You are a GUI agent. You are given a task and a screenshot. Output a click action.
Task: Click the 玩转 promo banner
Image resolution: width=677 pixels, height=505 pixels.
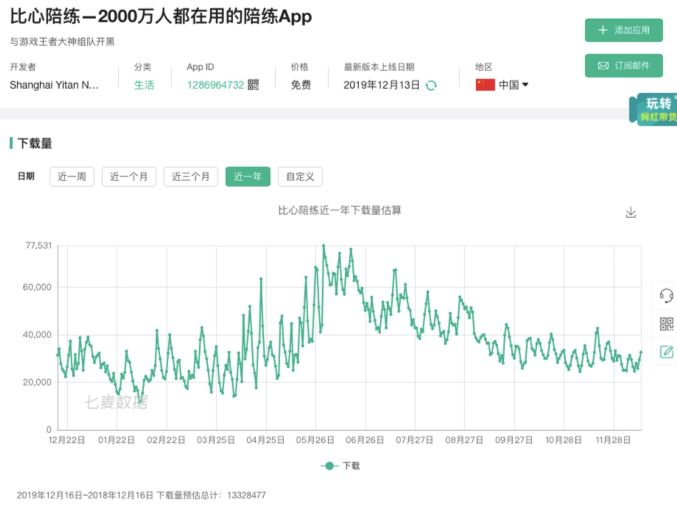tap(654, 110)
